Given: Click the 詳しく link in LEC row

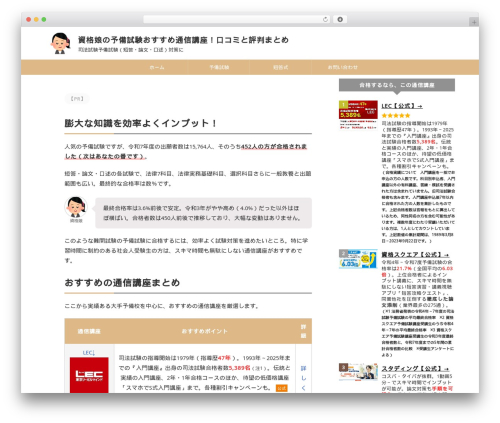Looking at the screenshot, I should coord(303,378).
